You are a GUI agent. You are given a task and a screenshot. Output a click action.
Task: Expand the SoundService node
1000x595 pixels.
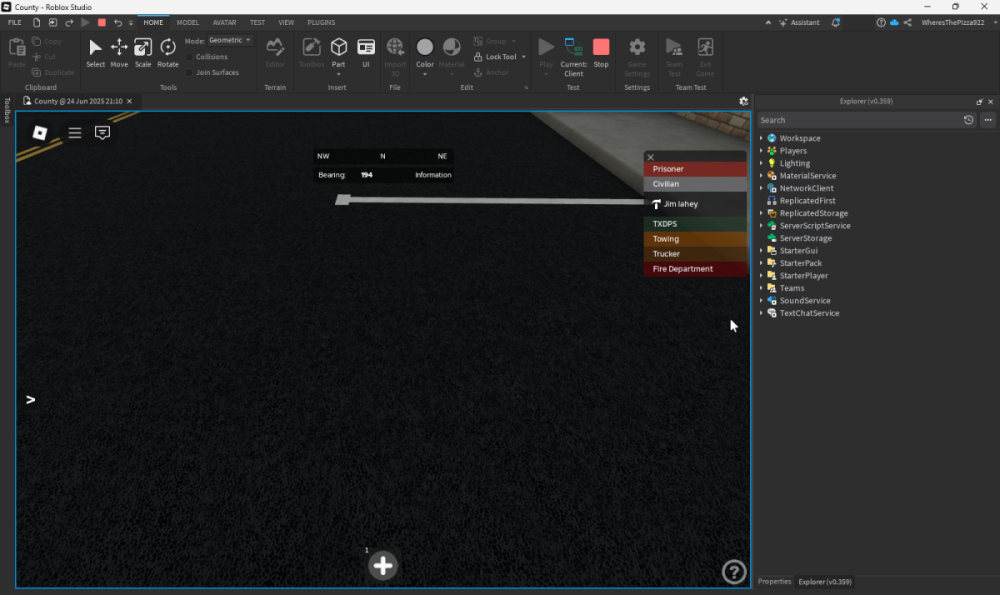coord(761,300)
